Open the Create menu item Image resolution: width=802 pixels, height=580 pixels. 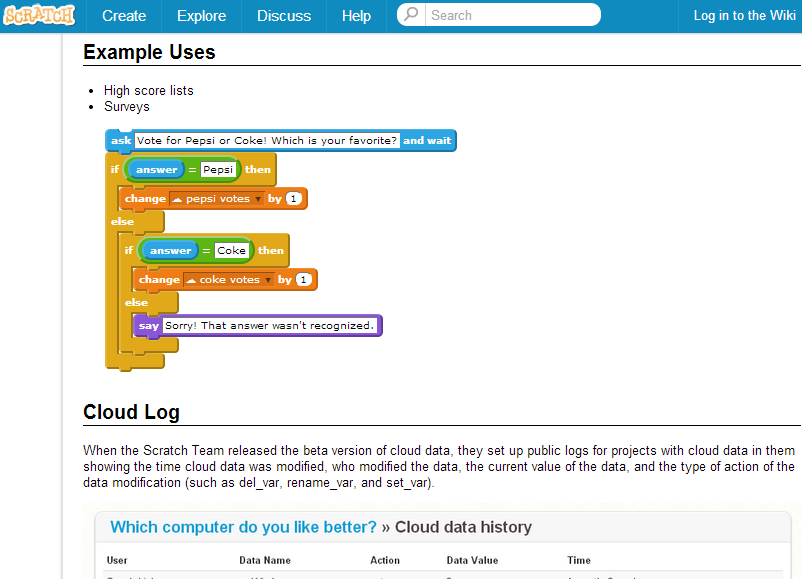pos(124,16)
